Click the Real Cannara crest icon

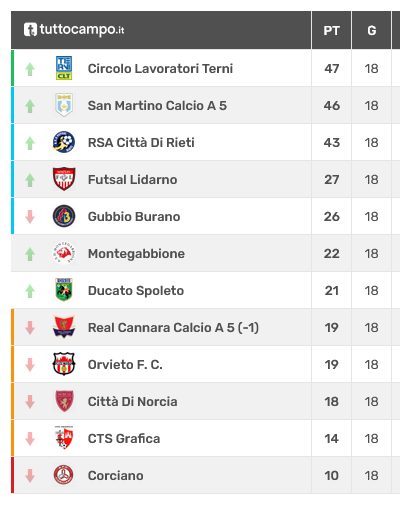coord(64,327)
